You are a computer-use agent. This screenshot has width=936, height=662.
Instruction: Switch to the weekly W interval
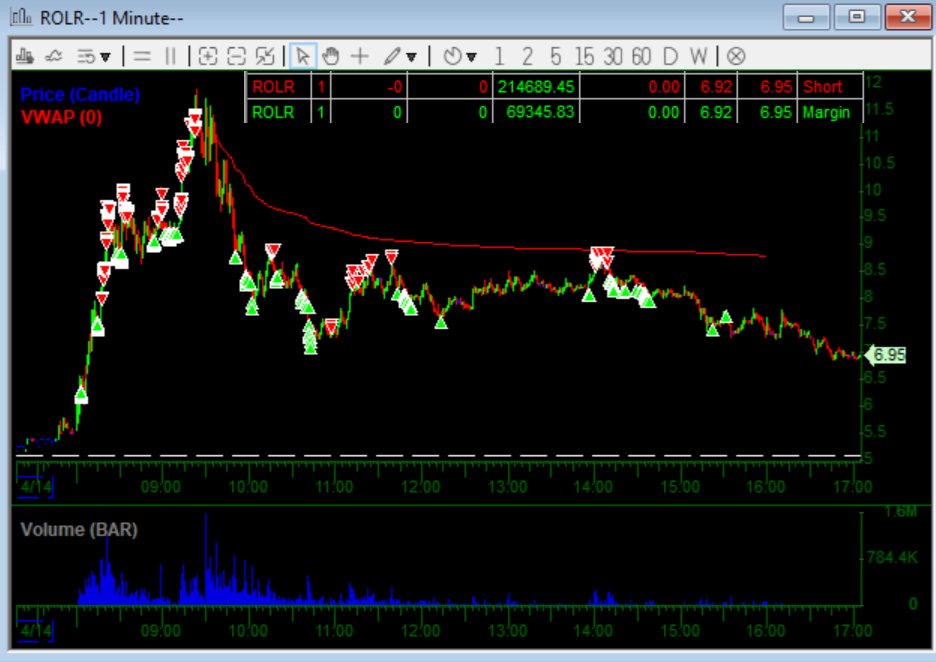pyautogui.click(x=698, y=57)
